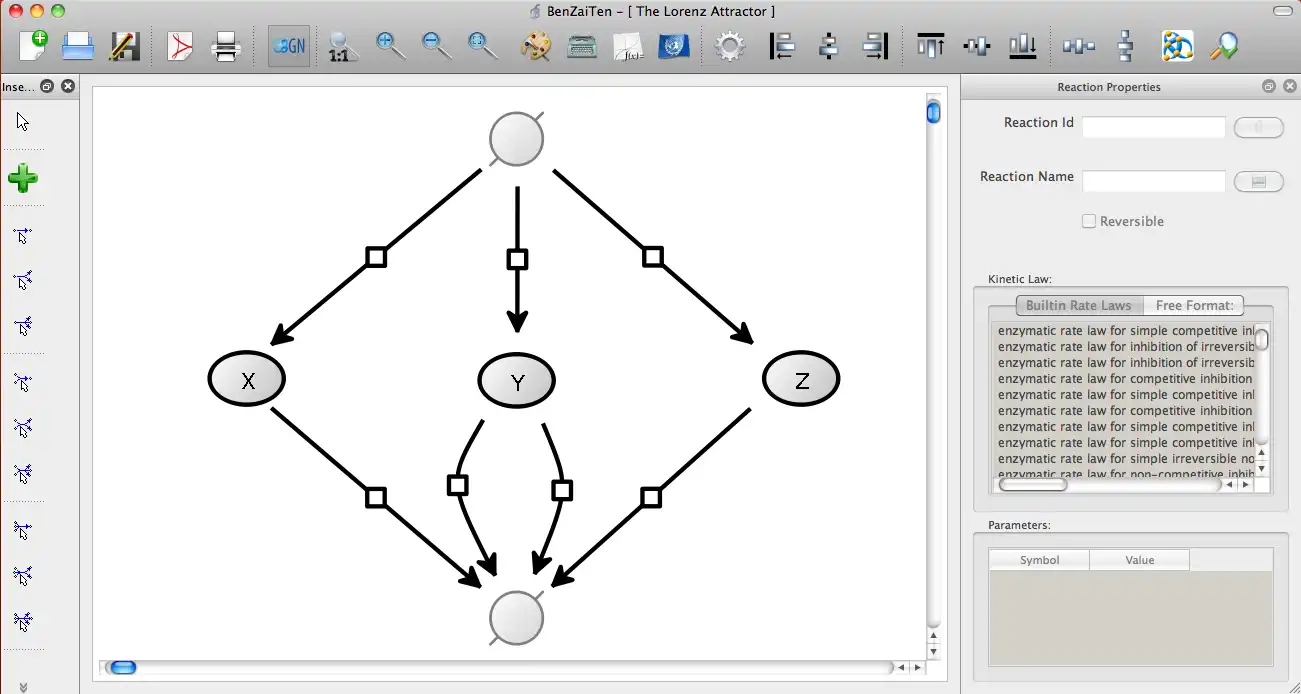The width and height of the screenshot is (1301, 694).
Task: Fit diagram to window with the magnifier icon
Action: click(x=483, y=45)
